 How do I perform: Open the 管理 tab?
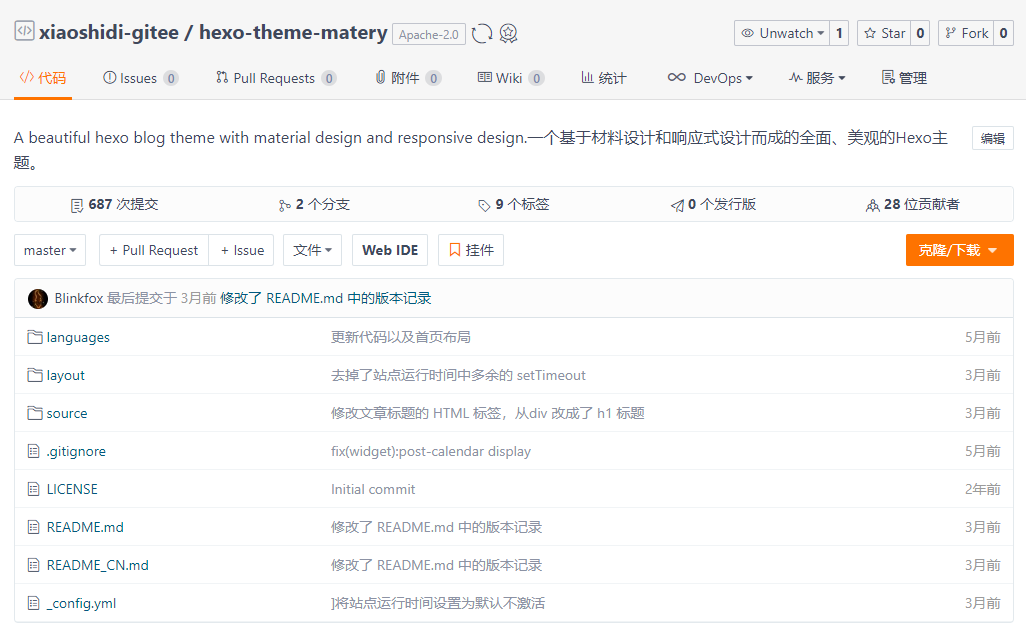(x=904, y=78)
